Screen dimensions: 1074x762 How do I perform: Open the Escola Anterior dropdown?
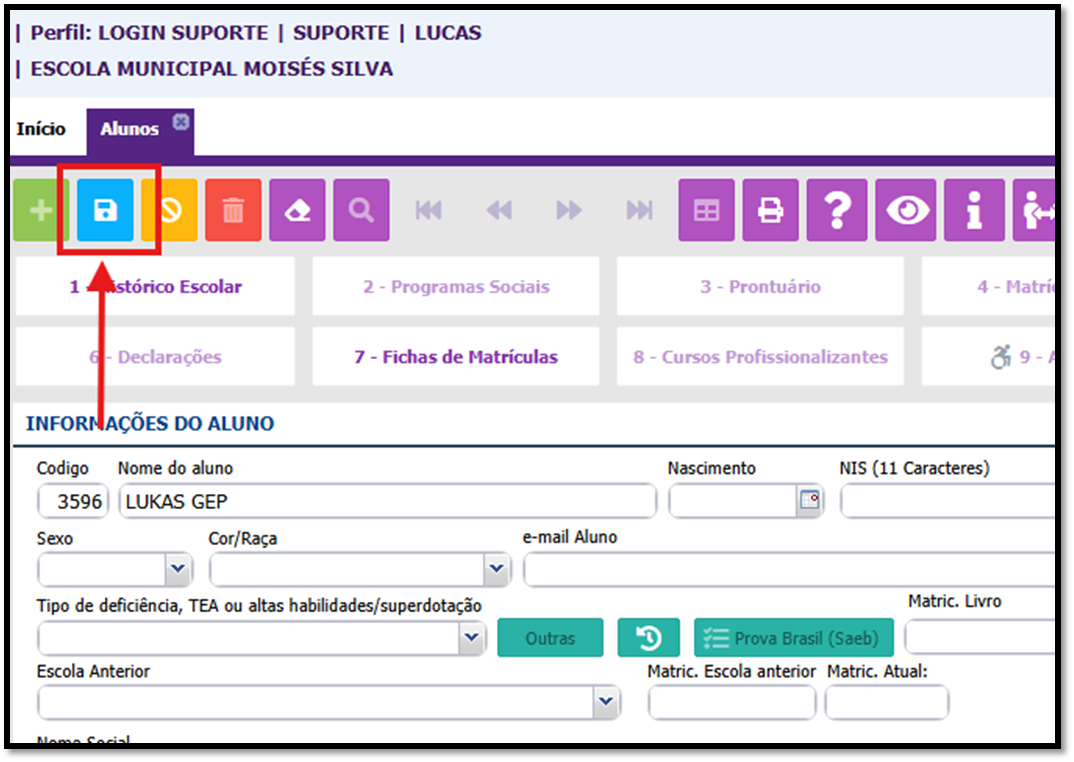click(605, 703)
